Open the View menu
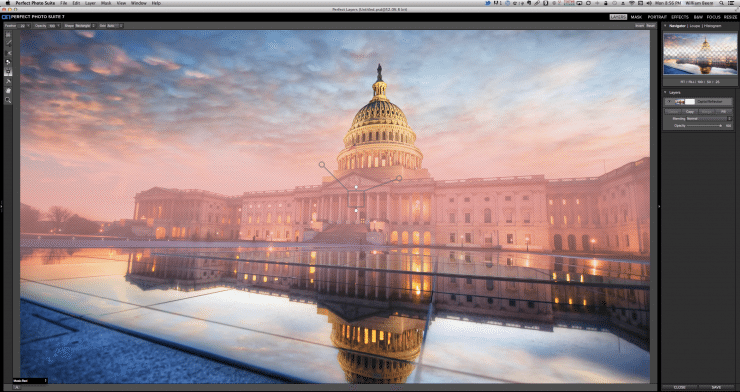Image resolution: width=740 pixels, height=392 pixels. click(x=121, y=3)
